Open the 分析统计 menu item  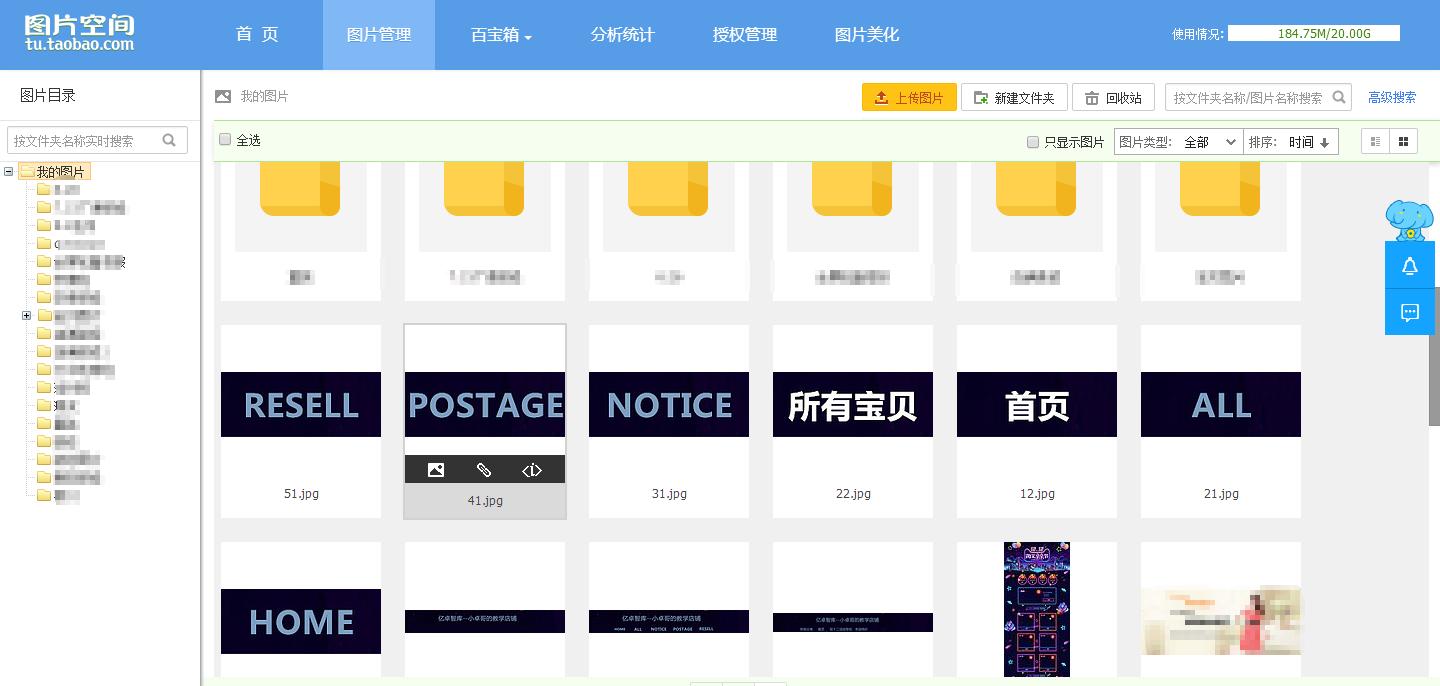[622, 33]
